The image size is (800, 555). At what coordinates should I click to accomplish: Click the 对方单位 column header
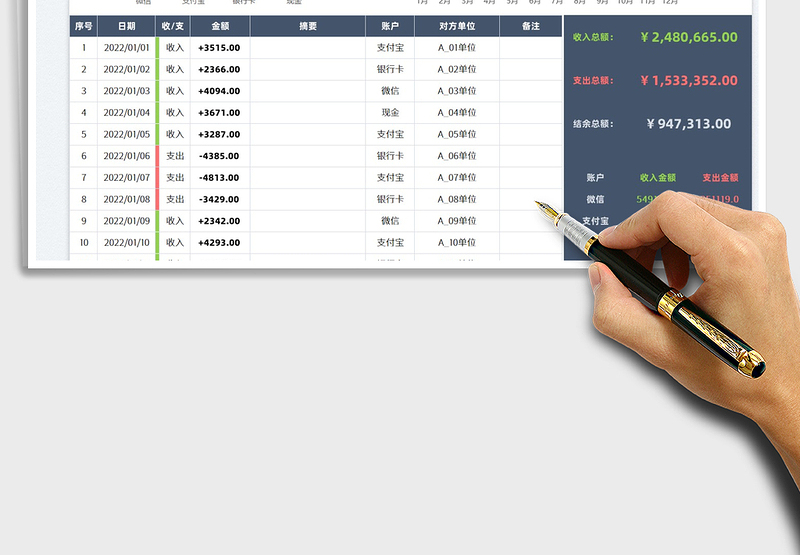pos(457,26)
